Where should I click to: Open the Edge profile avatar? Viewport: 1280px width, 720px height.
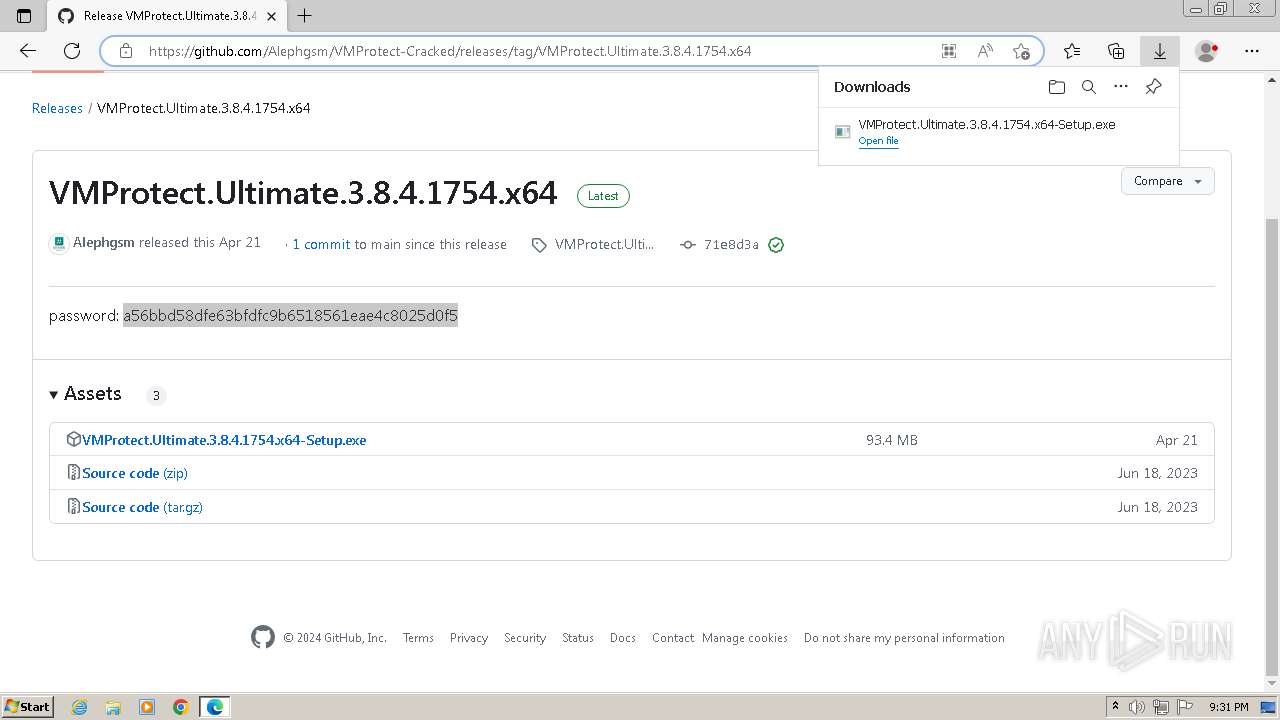[1207, 51]
